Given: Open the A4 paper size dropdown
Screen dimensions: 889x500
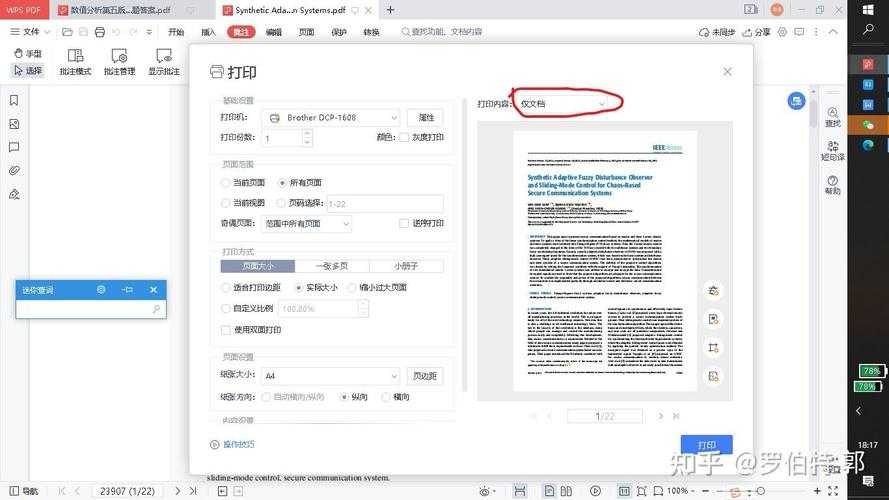Looking at the screenshot, I should [x=331, y=376].
